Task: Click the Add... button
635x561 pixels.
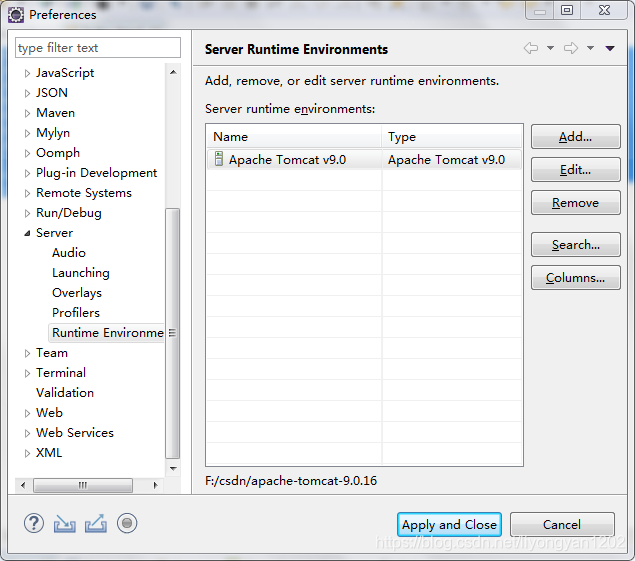Action: click(575, 137)
